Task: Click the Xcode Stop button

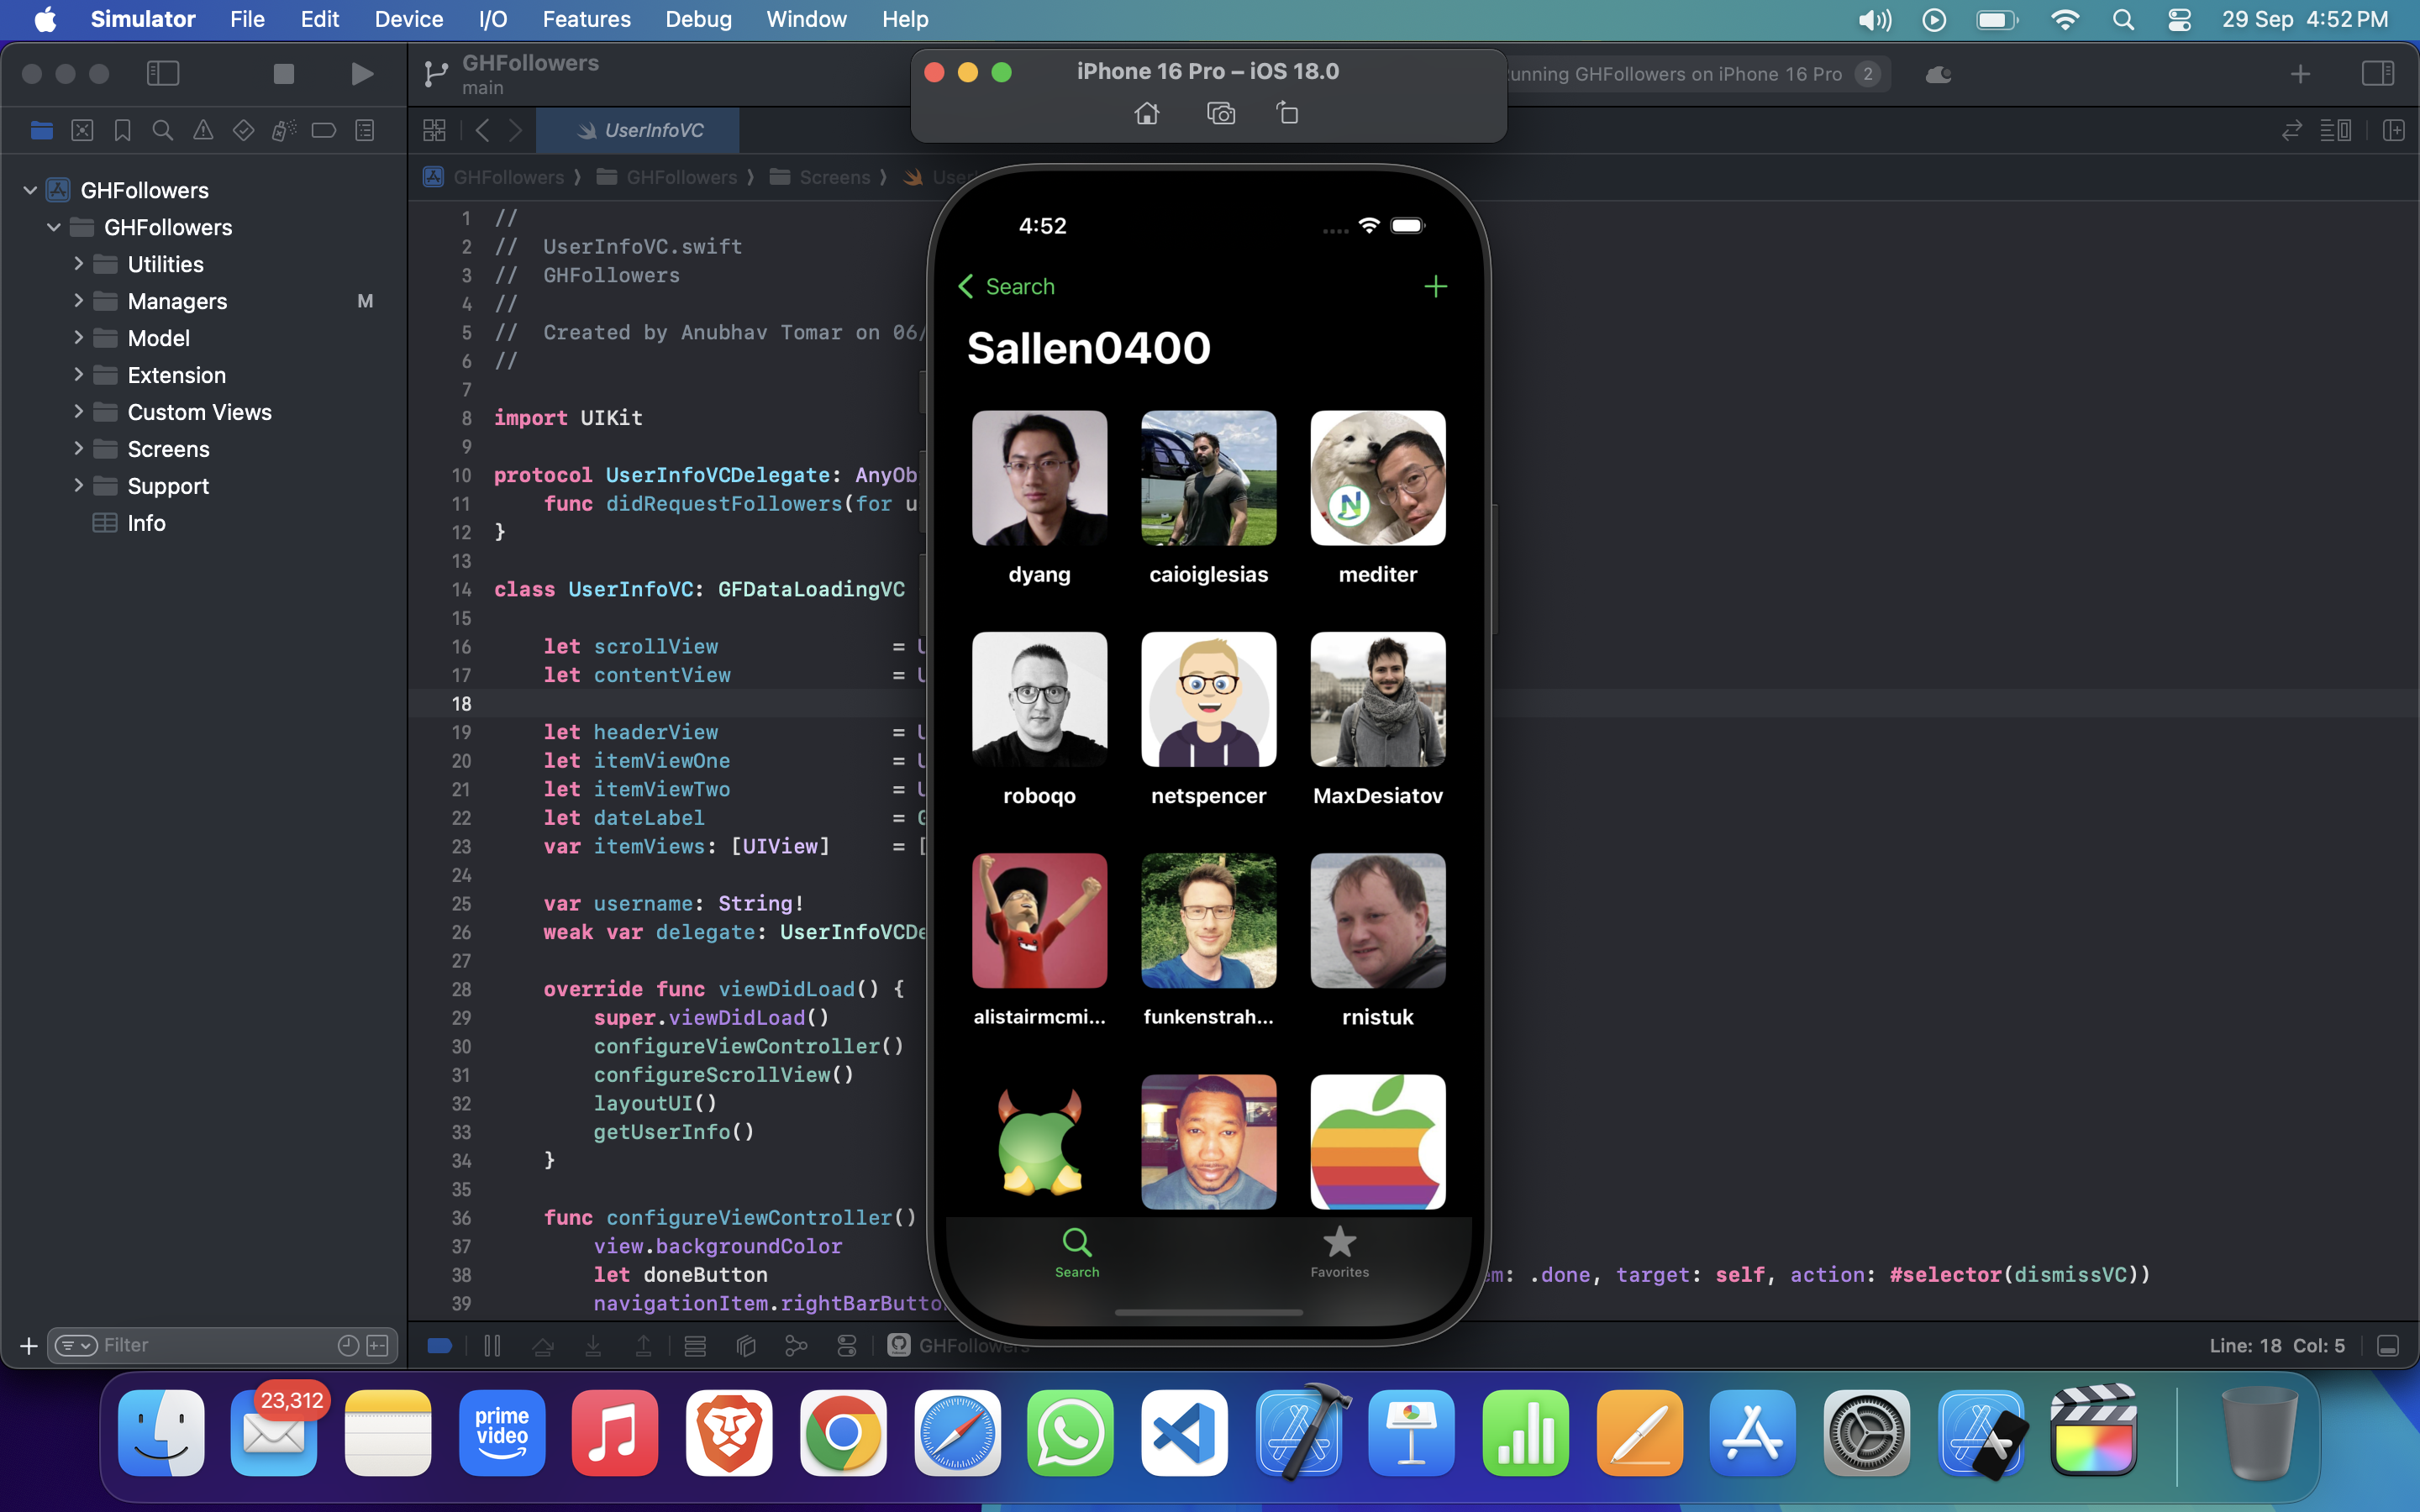Action: tap(284, 74)
